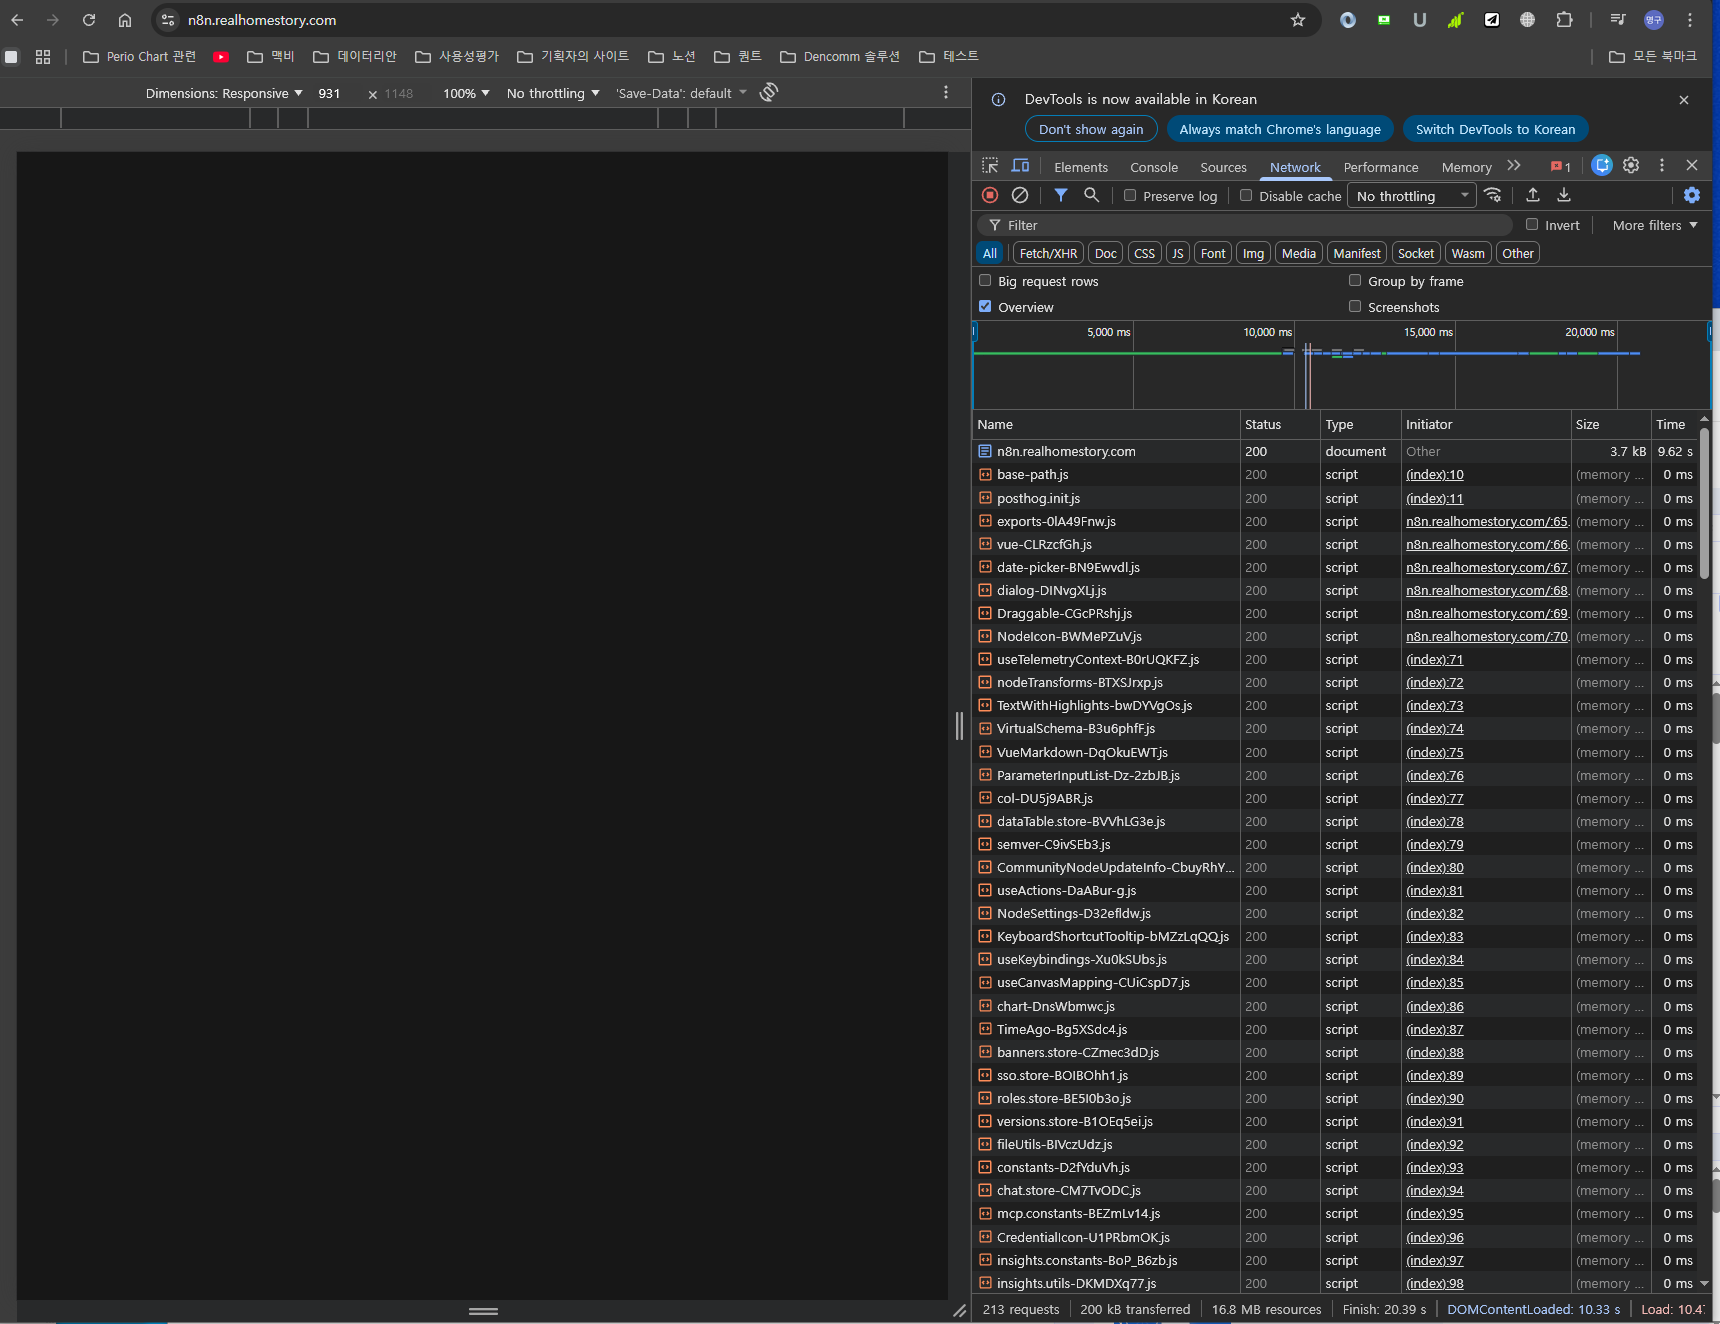
Task: Open the More filters dropdown
Action: [x=1654, y=225]
